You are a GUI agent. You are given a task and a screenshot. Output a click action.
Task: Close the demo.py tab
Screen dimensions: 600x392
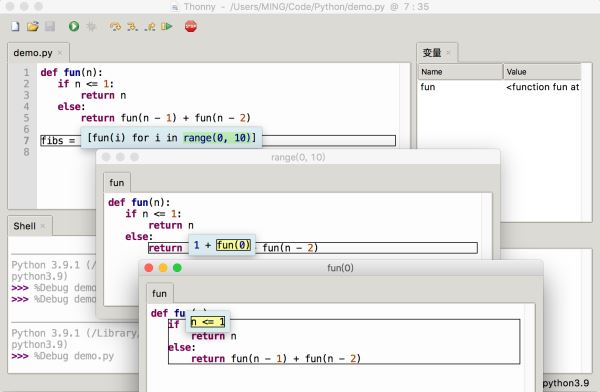[60, 53]
